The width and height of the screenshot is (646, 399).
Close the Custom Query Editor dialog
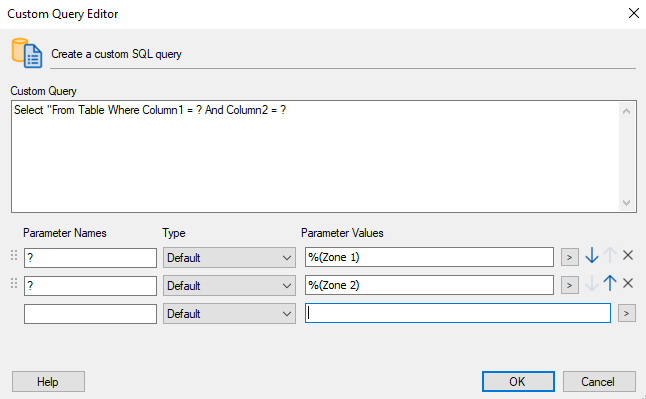(634, 14)
